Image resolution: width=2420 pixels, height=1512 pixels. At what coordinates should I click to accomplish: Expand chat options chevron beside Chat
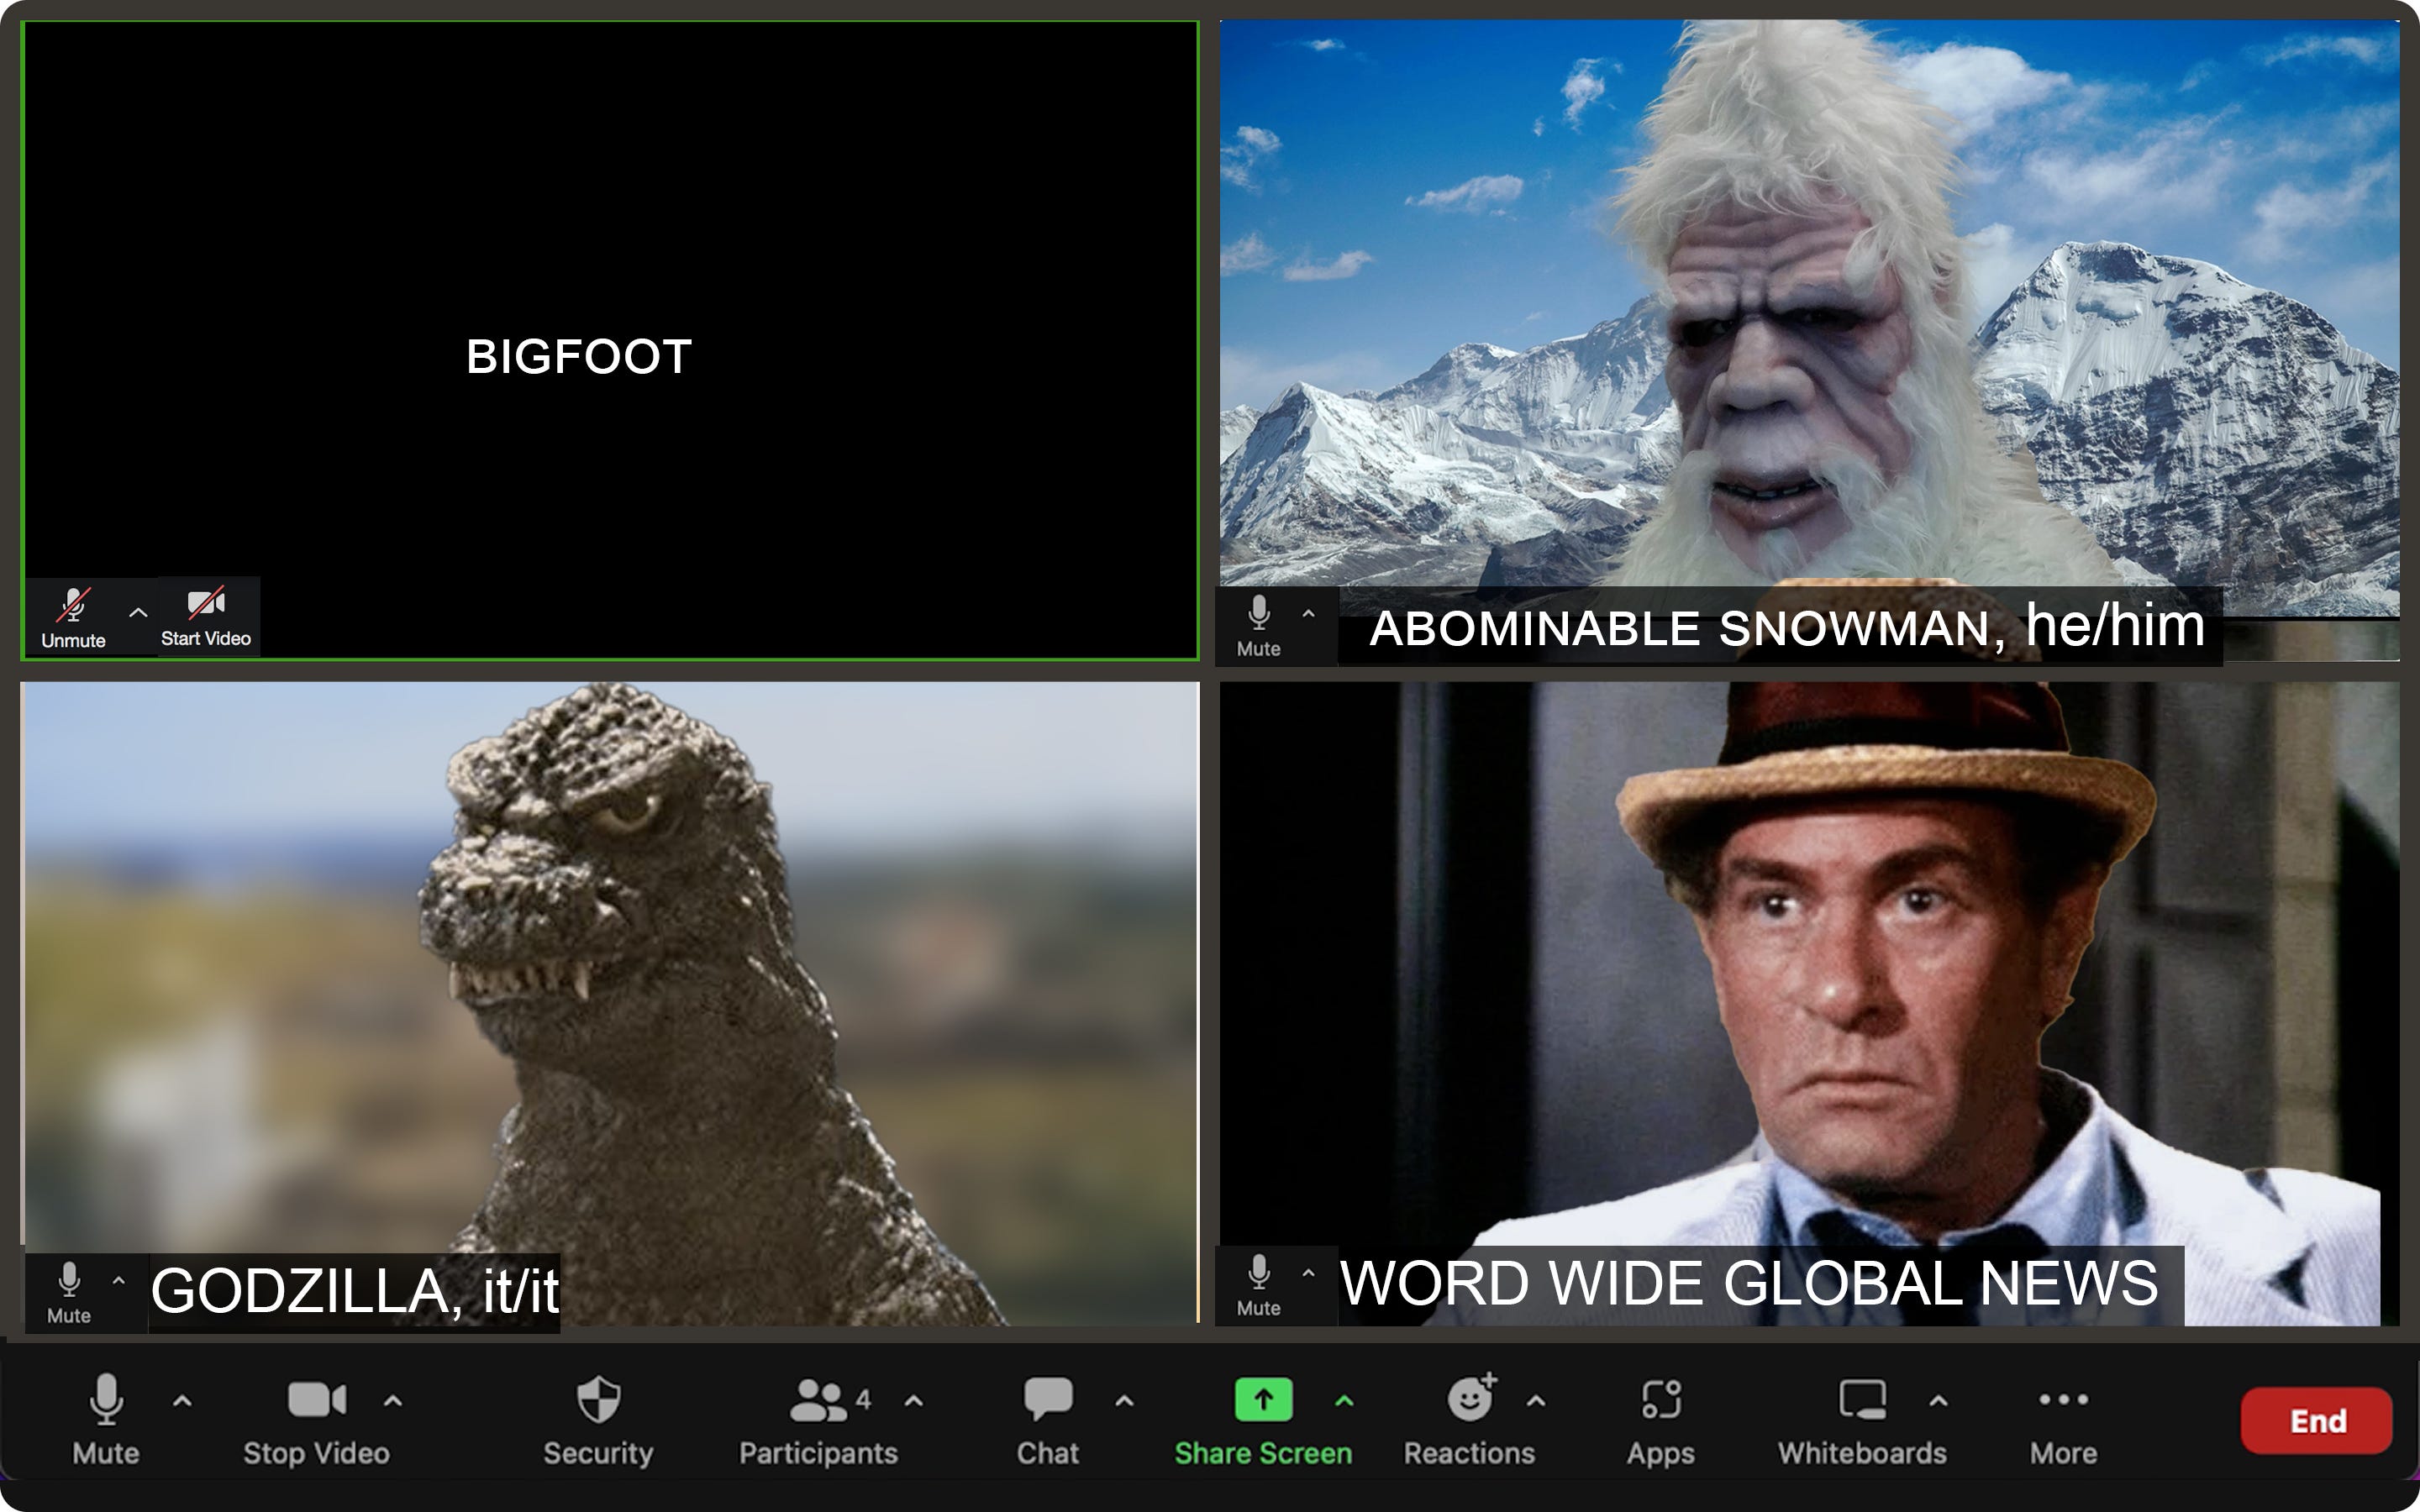click(x=1124, y=1401)
